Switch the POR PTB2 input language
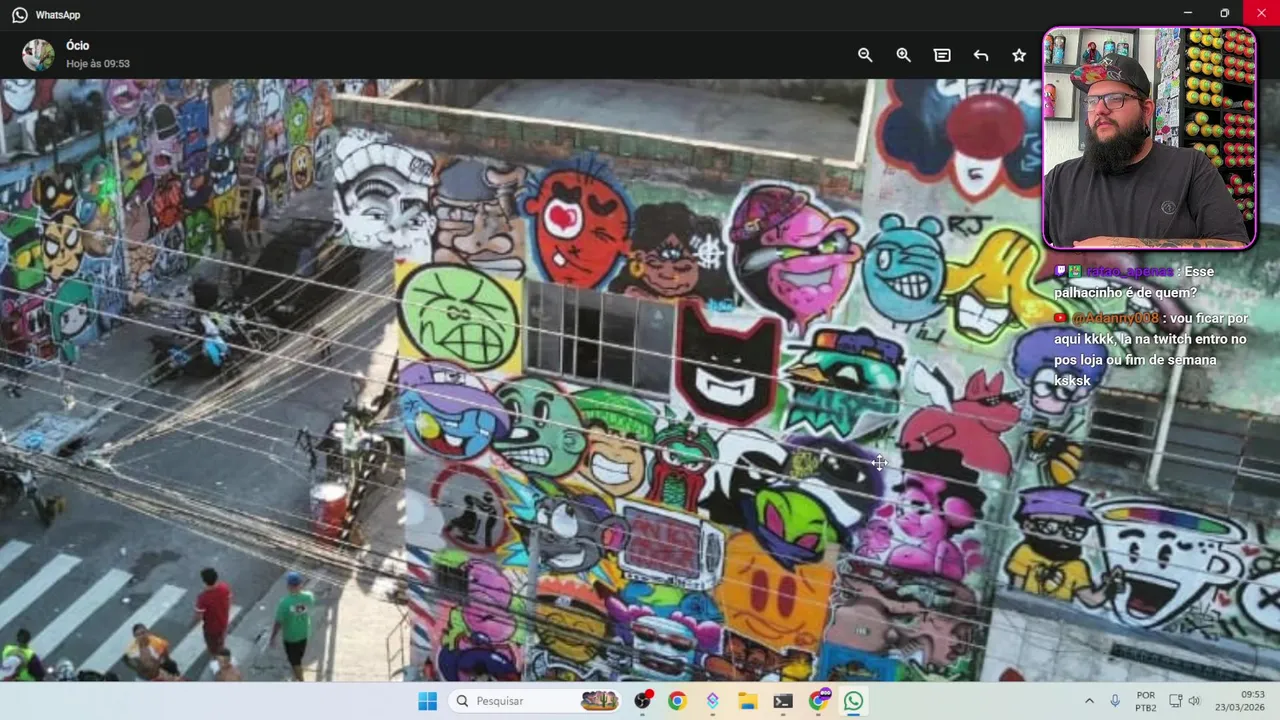 pyautogui.click(x=1146, y=701)
